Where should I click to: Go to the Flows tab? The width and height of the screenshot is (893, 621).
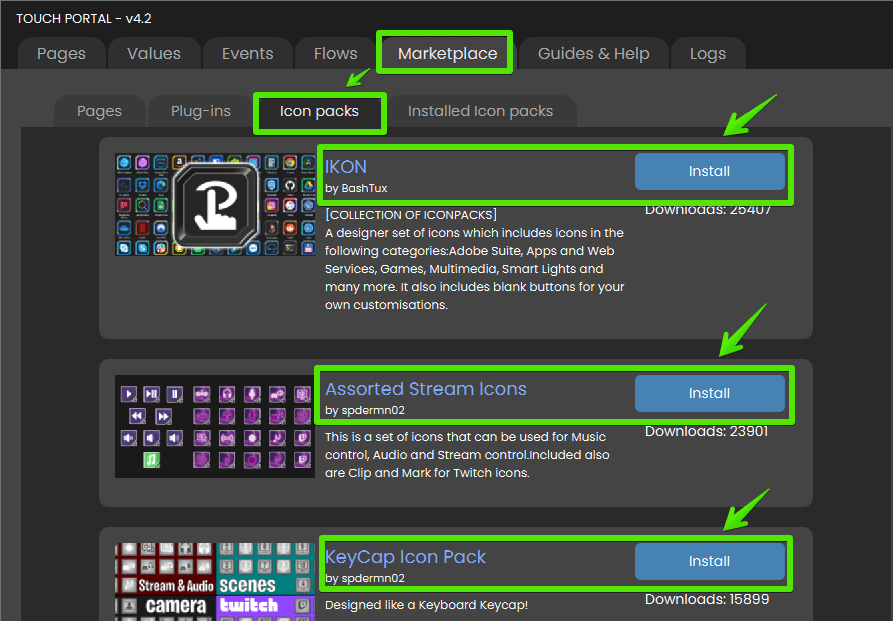(x=335, y=54)
